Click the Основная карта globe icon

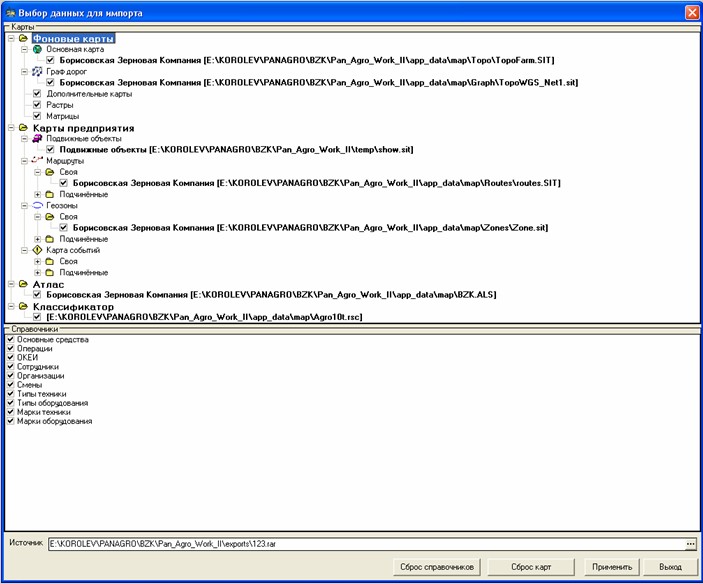[x=38, y=49]
